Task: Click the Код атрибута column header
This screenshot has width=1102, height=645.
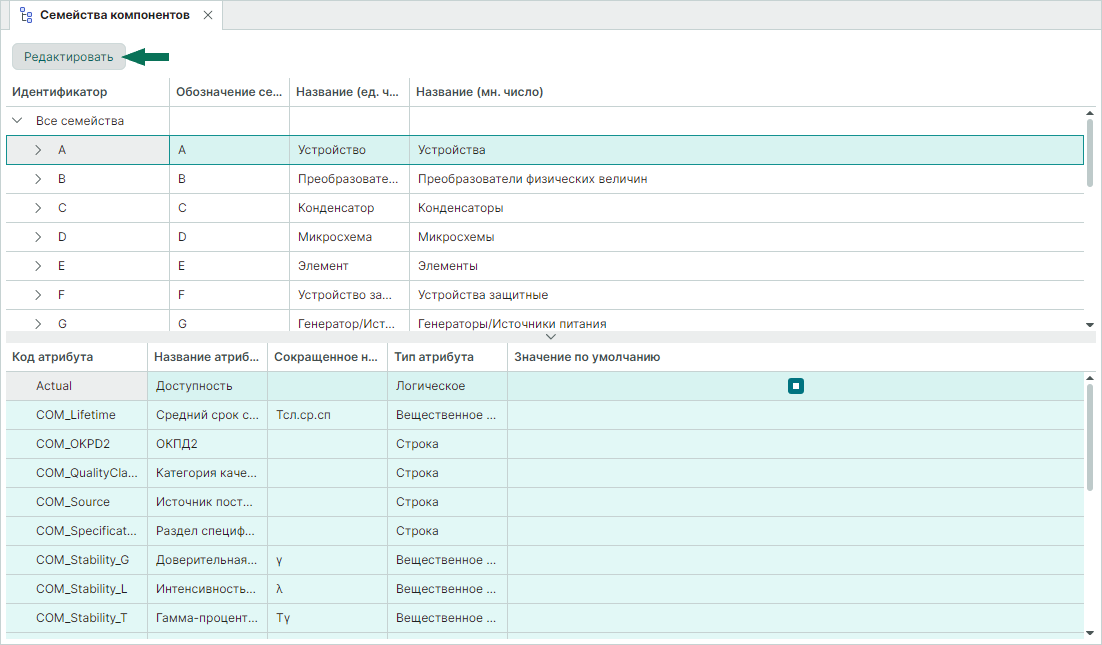Action: 52,357
